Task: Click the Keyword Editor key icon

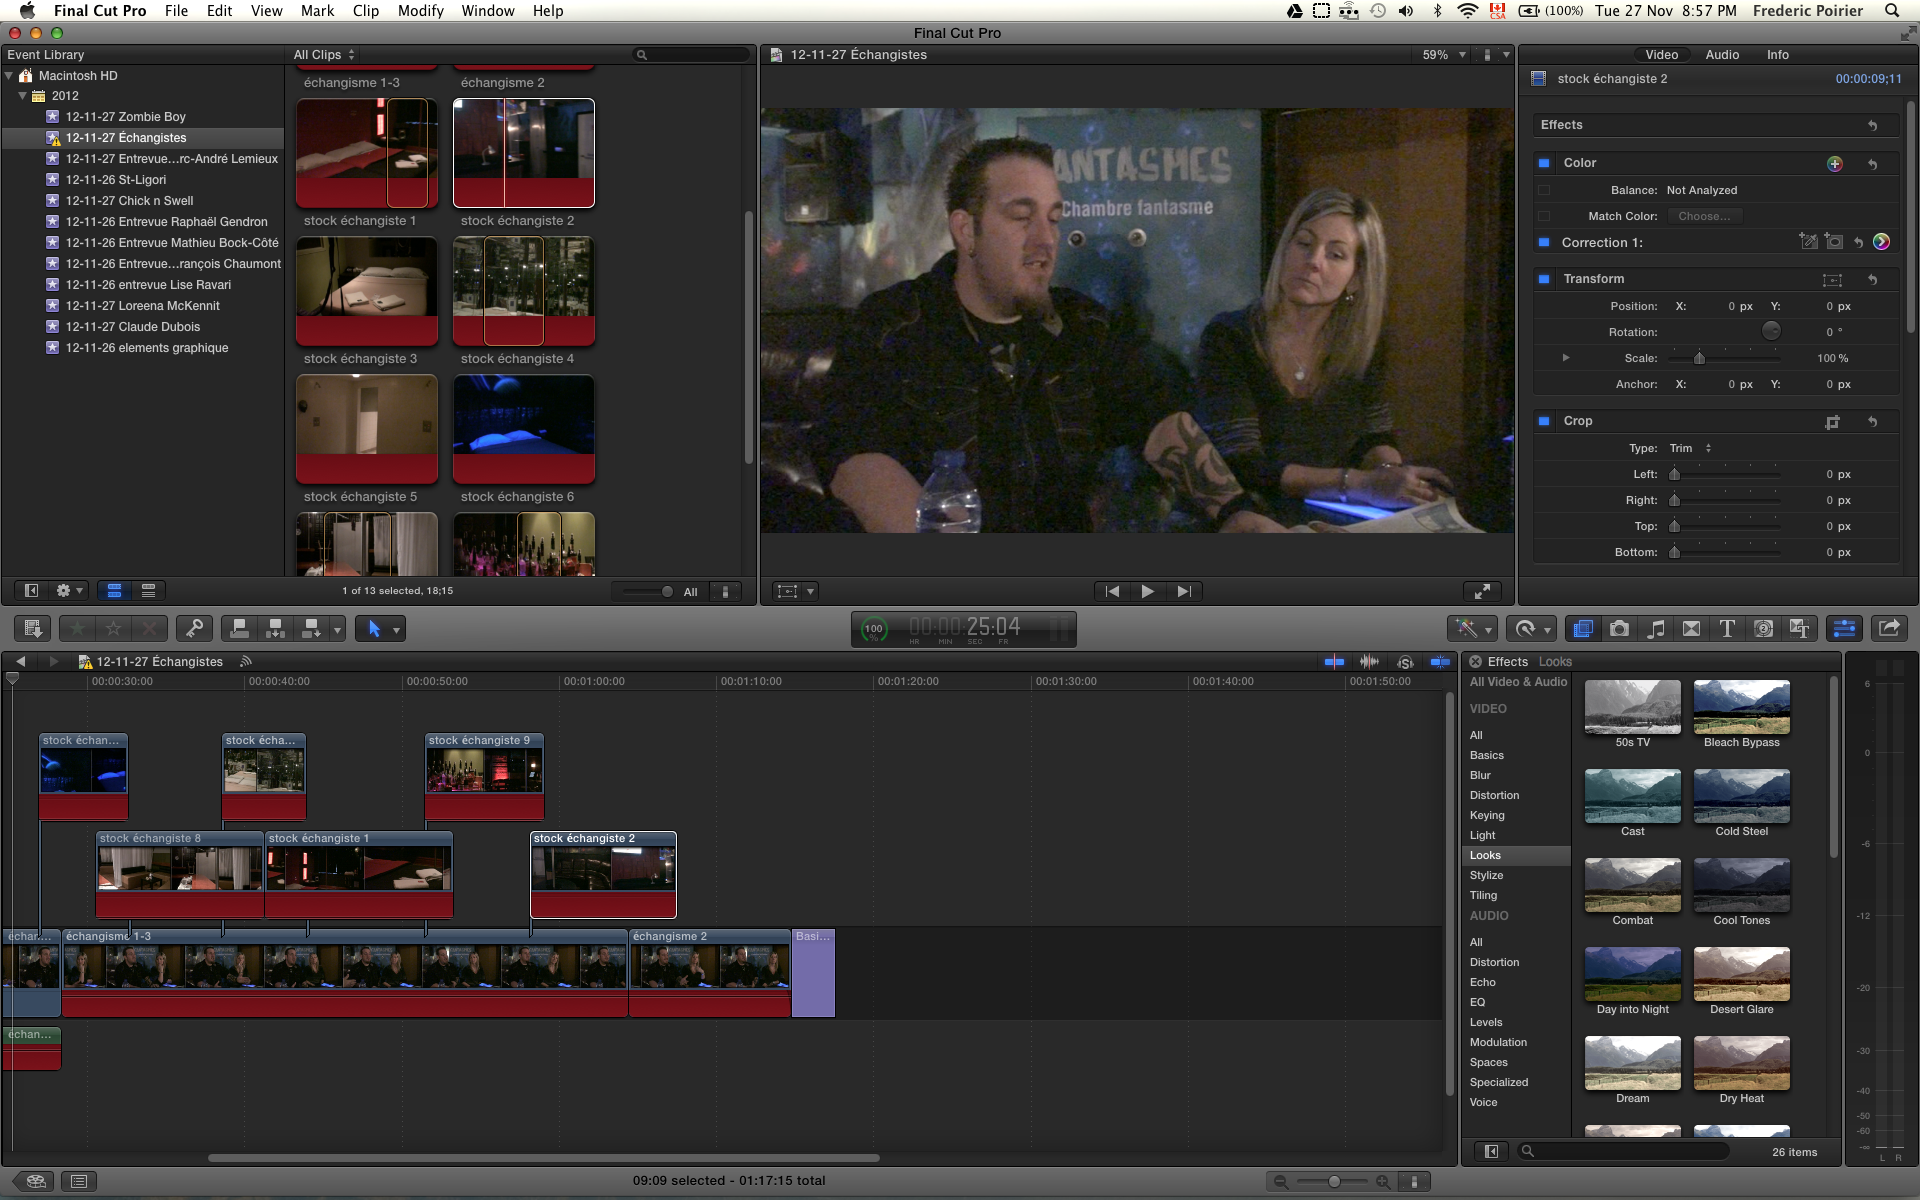Action: coord(194,628)
